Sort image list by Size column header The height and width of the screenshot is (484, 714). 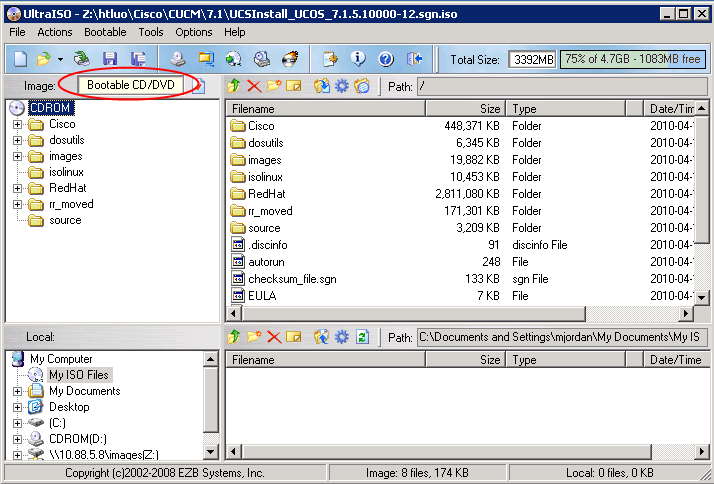pos(466,109)
